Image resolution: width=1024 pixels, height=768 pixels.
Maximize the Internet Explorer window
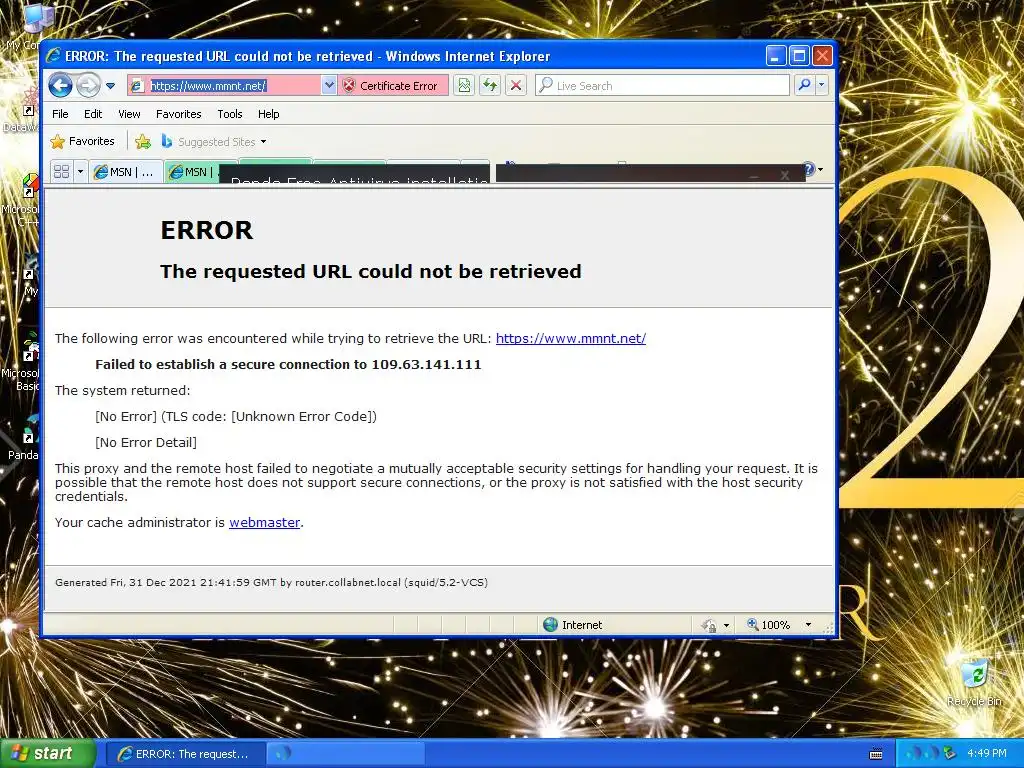[799, 56]
